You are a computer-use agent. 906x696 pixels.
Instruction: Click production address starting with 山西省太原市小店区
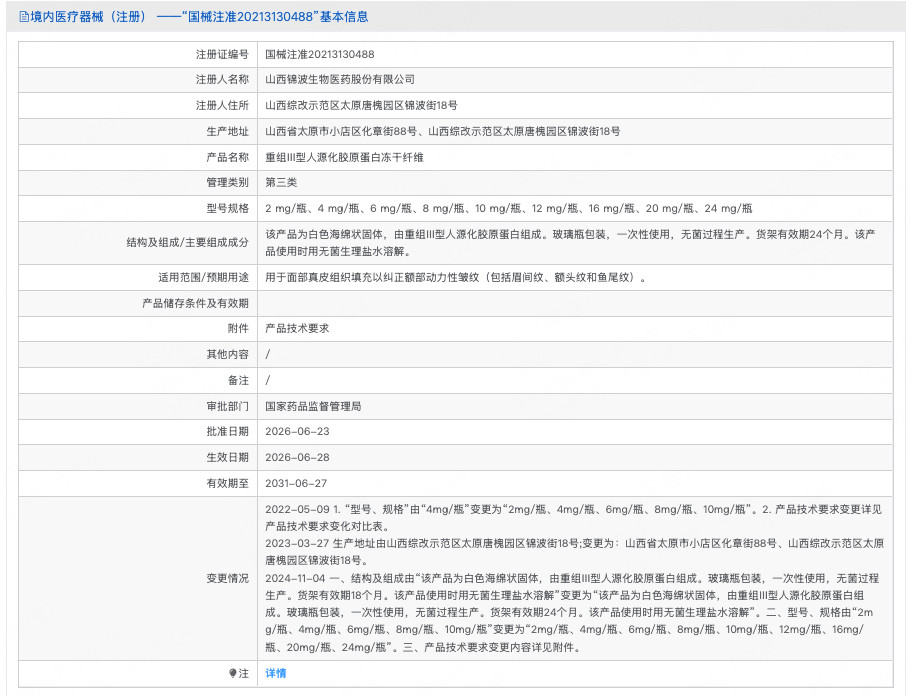click(x=443, y=131)
